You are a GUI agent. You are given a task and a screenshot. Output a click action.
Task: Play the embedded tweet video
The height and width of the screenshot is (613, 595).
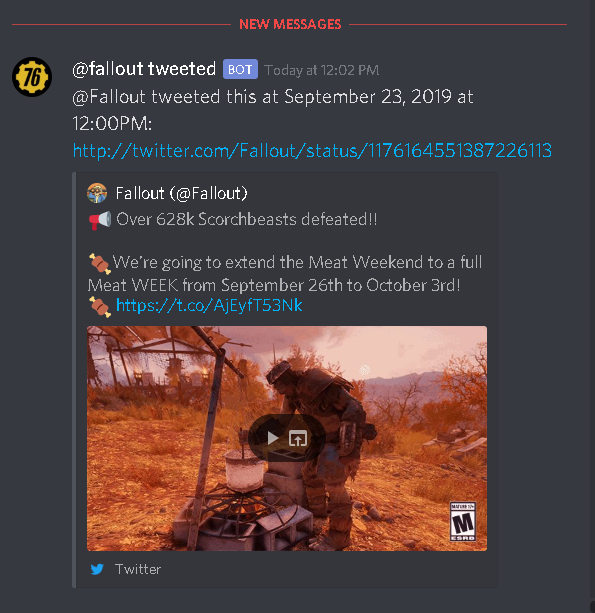click(x=272, y=438)
